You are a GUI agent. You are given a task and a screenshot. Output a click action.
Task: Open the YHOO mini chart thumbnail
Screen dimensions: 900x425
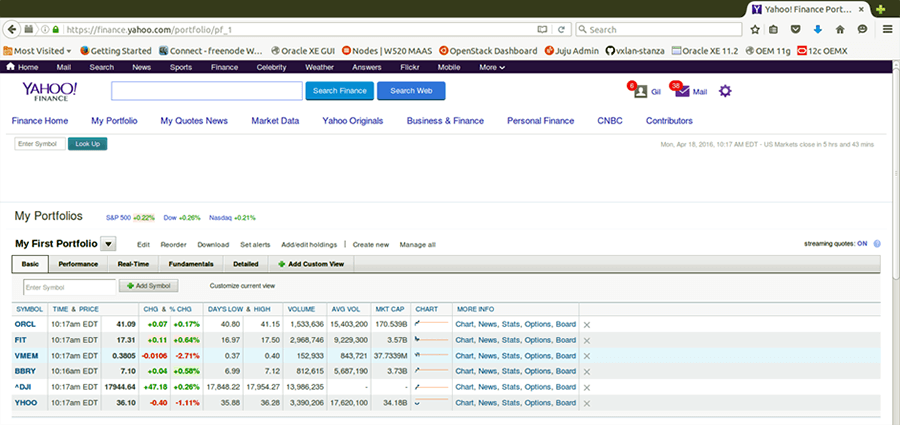coord(431,402)
